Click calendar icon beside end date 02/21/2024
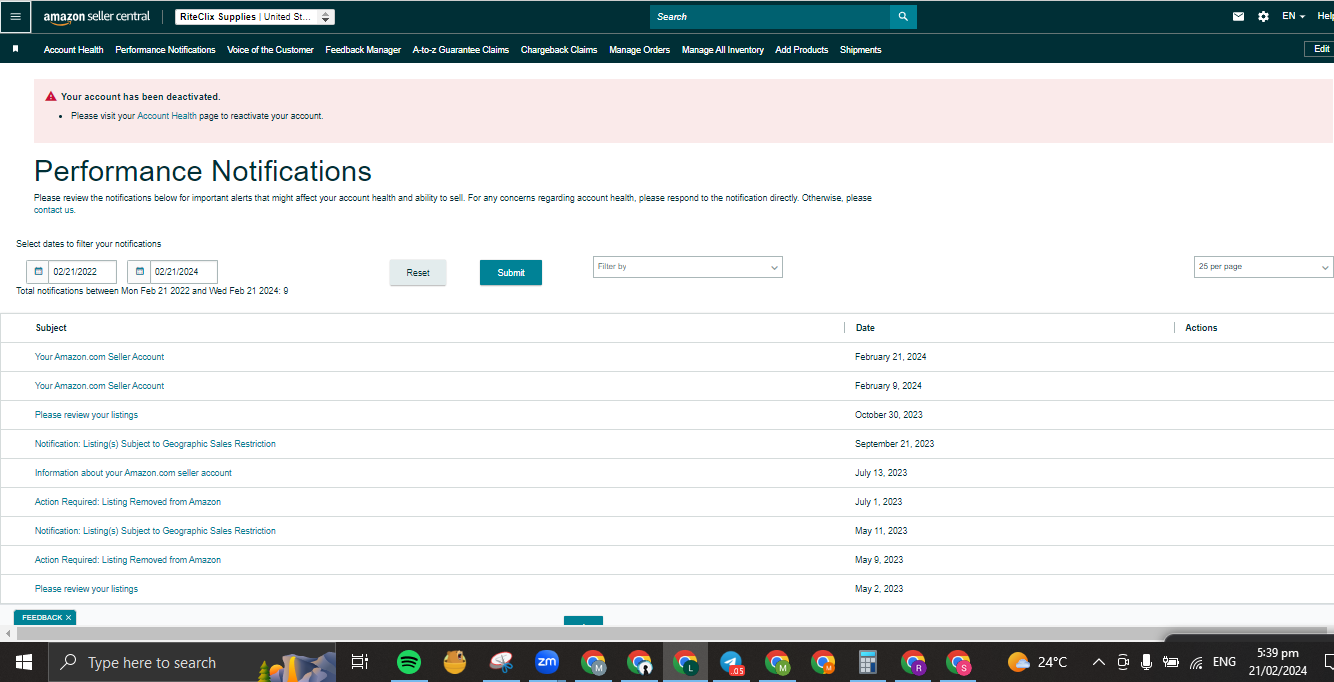 coord(139,271)
